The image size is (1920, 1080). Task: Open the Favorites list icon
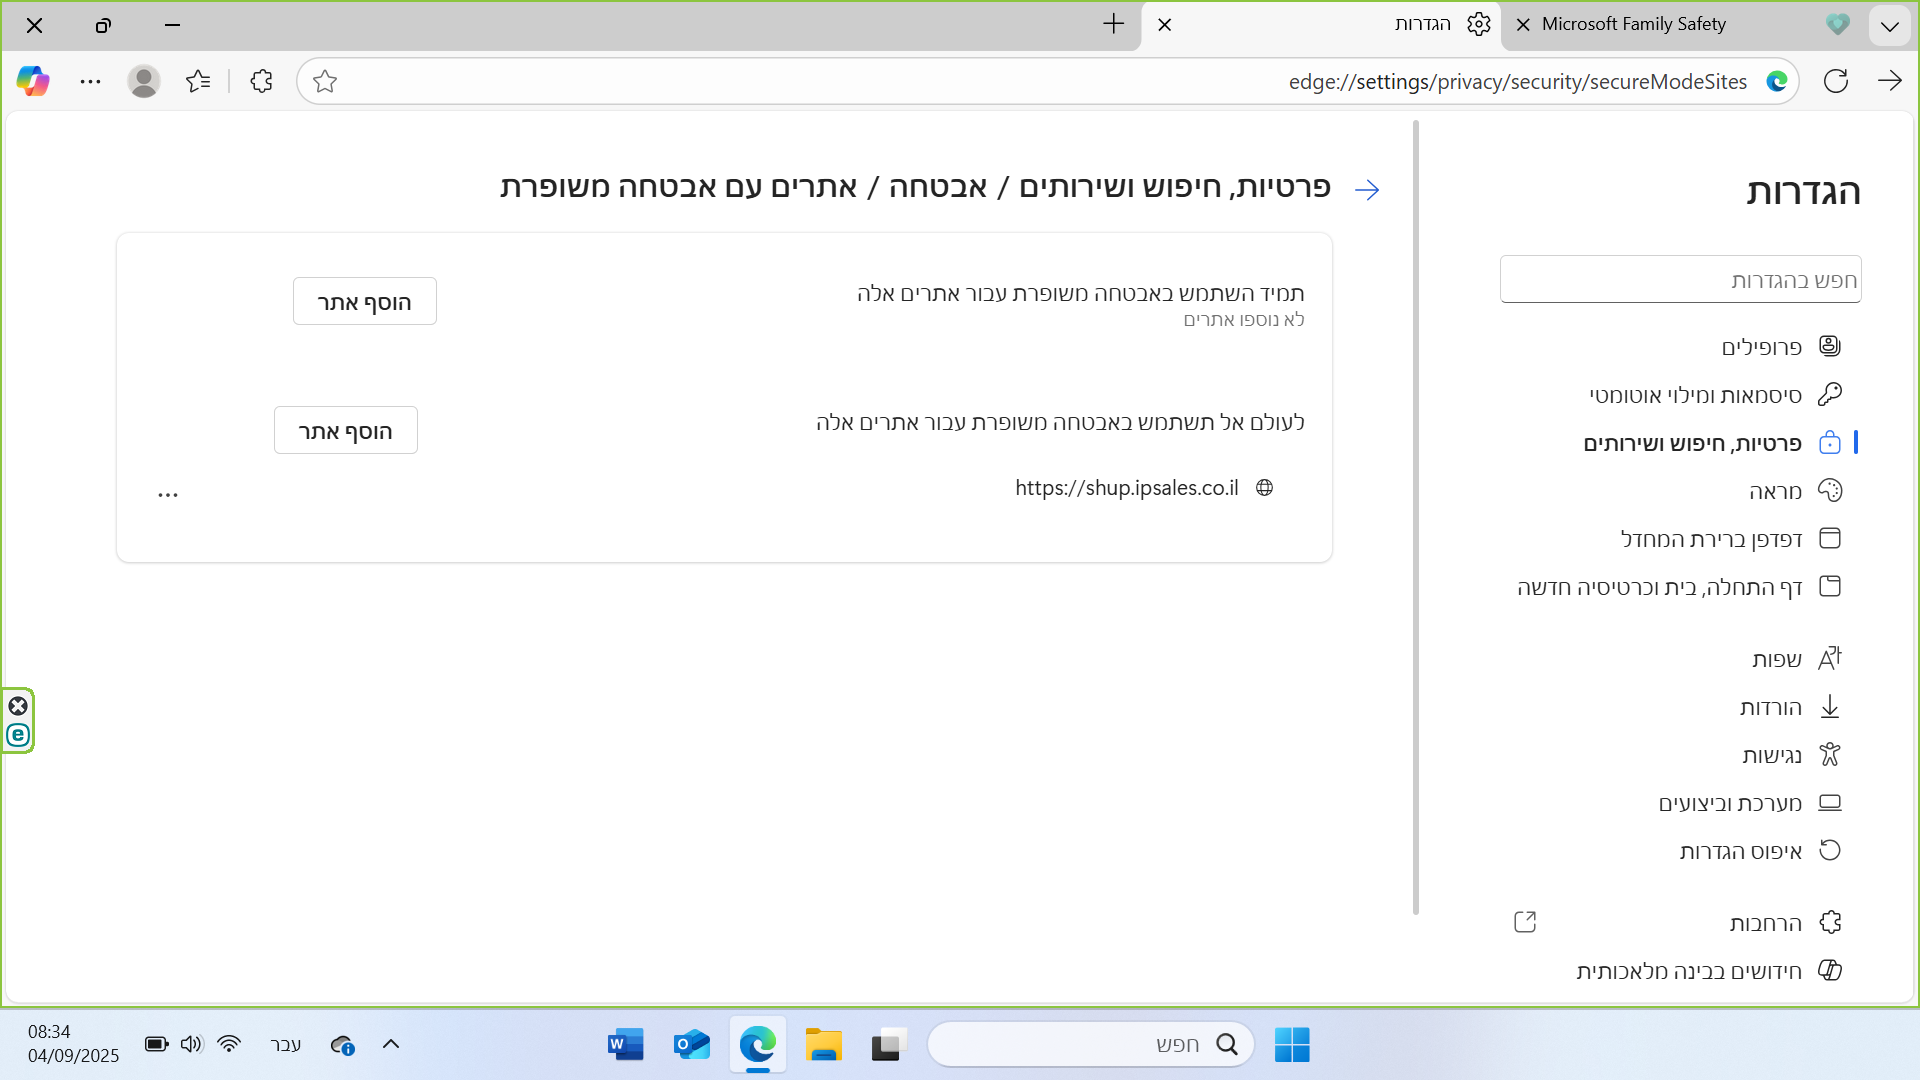[x=198, y=81]
